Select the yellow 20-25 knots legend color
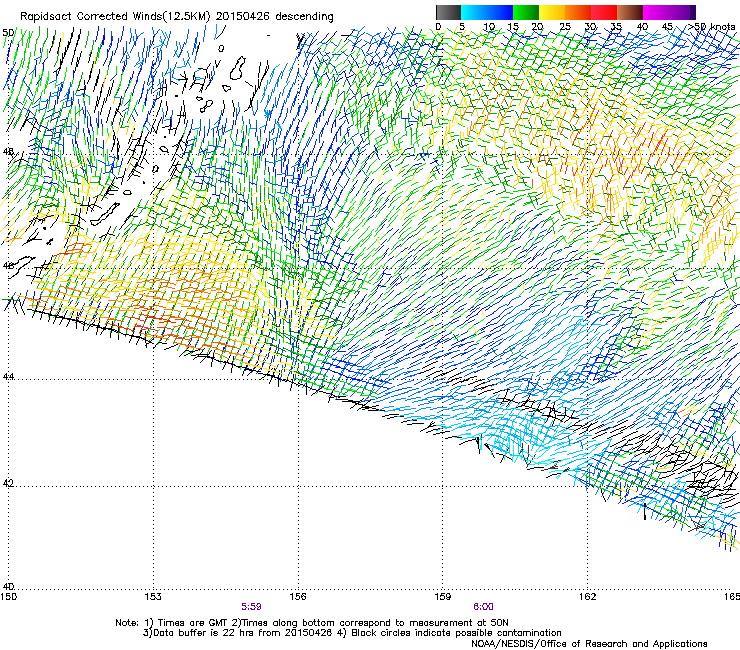 point(552,12)
